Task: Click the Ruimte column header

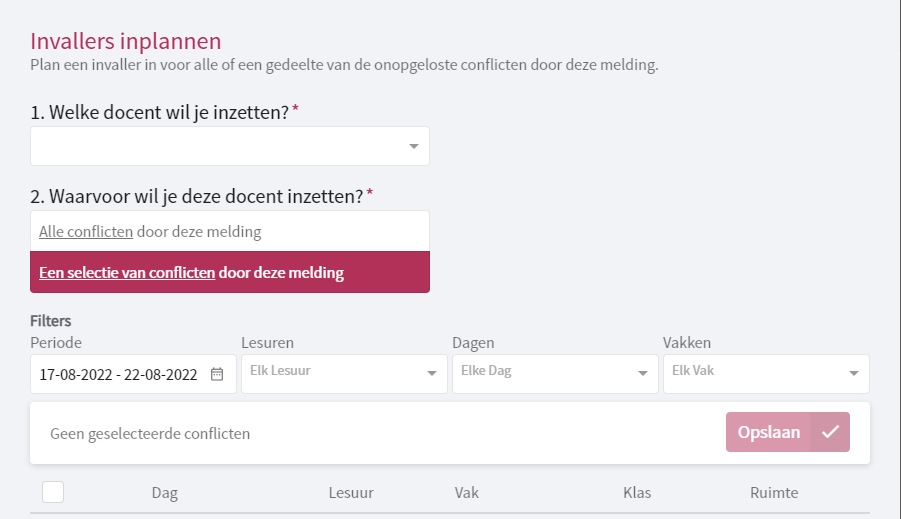Action: click(774, 493)
